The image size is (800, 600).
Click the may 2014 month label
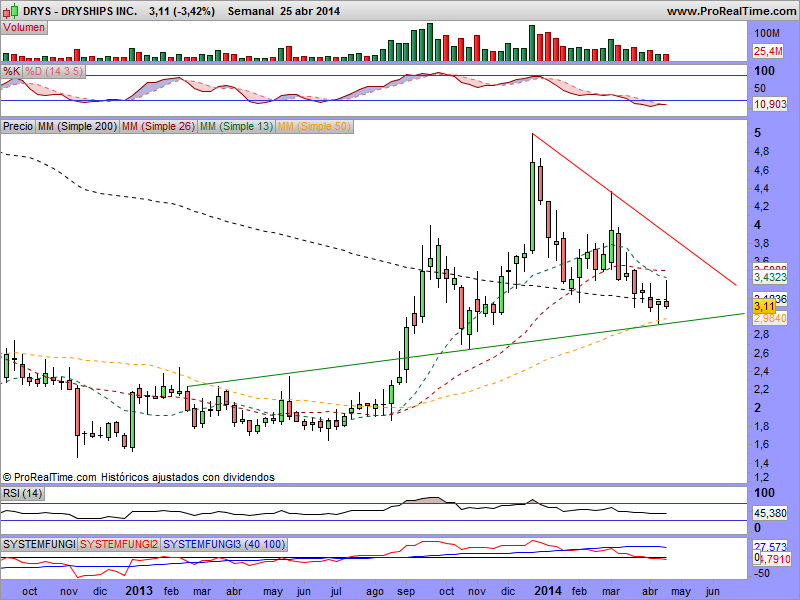[x=681, y=591]
